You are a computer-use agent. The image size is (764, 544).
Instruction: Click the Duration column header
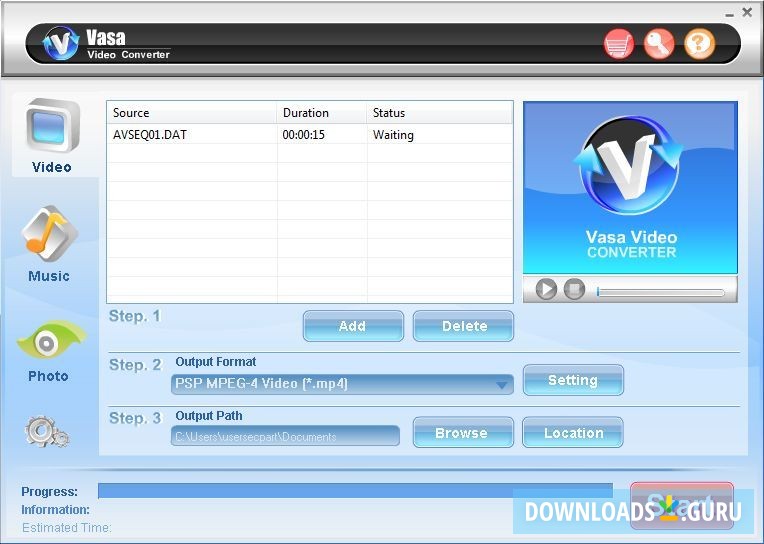[322, 113]
